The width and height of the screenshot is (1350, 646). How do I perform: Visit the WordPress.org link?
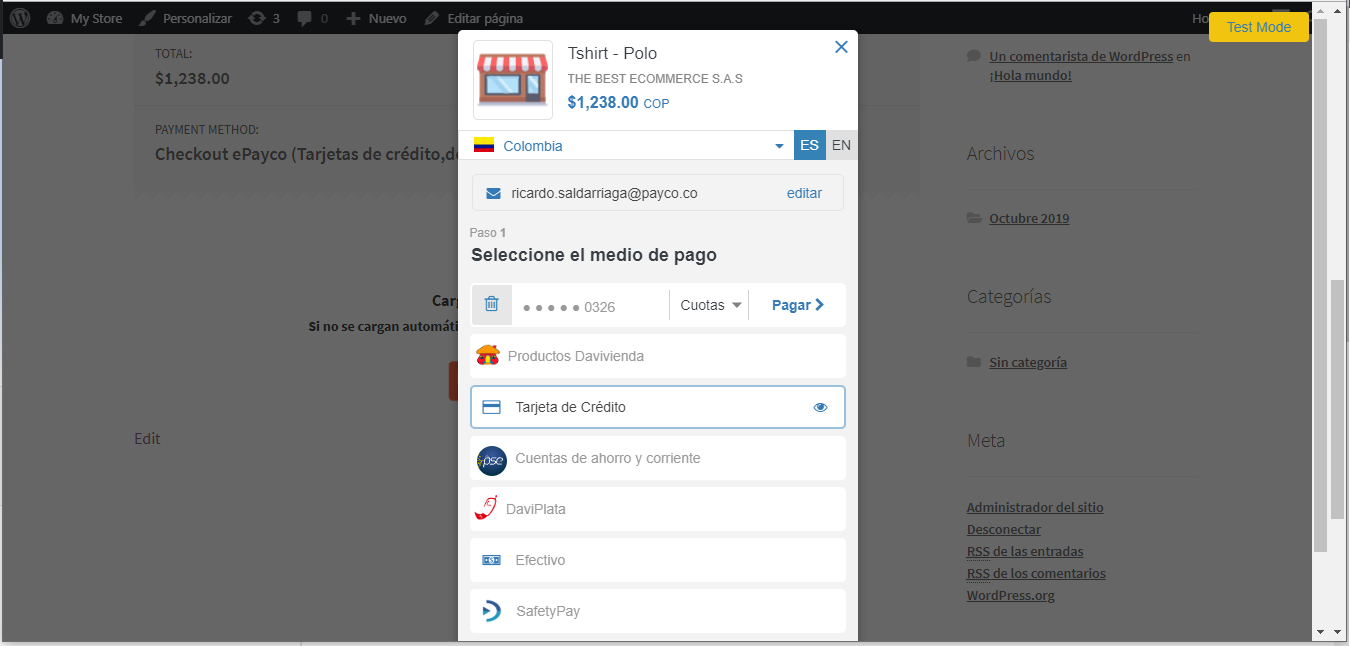point(1011,595)
